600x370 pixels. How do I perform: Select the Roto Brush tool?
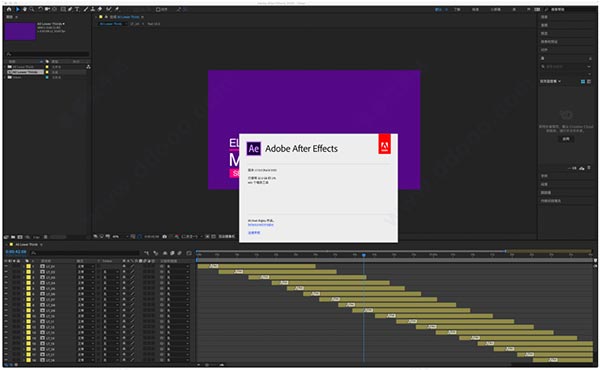click(109, 9)
